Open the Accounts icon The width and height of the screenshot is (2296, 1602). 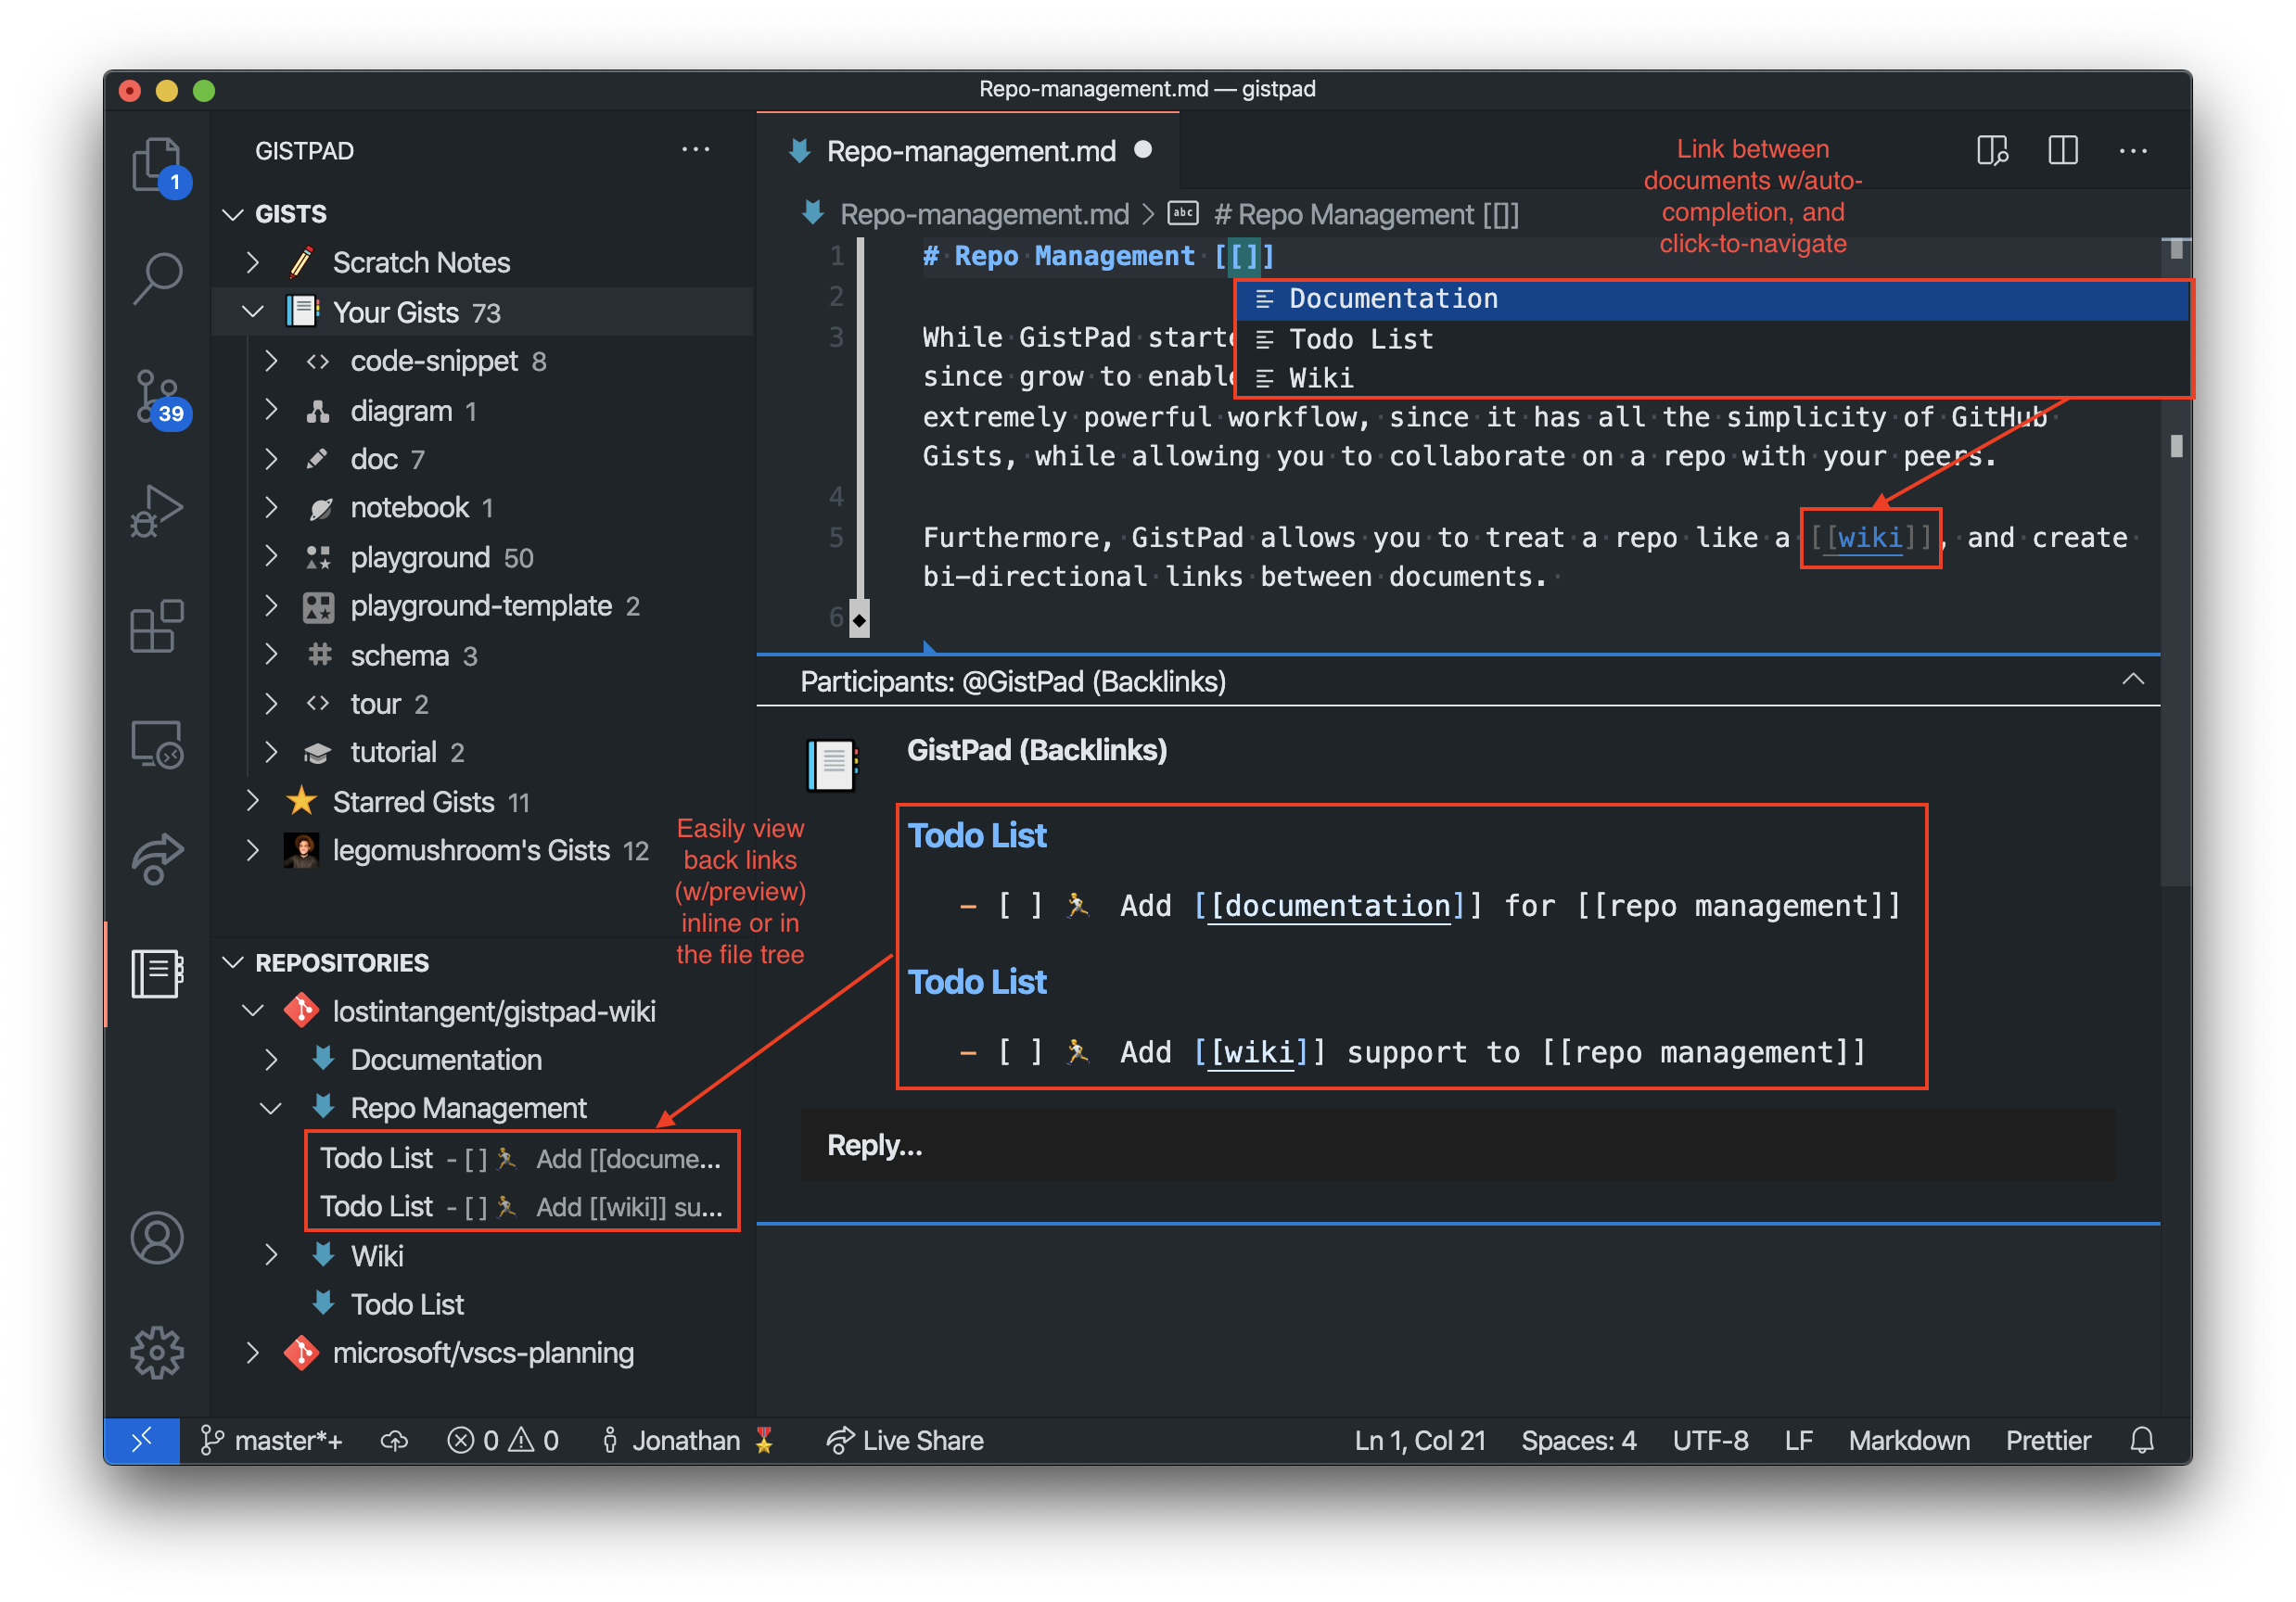(x=157, y=1238)
